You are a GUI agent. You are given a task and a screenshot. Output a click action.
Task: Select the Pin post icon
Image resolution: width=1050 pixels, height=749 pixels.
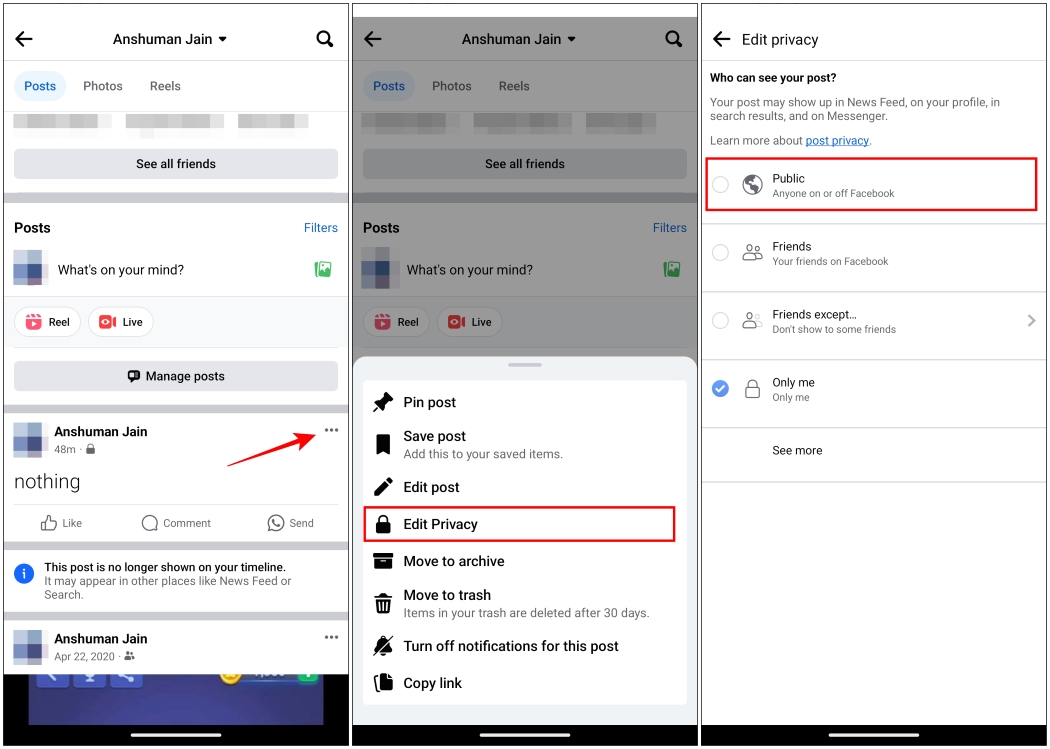pos(383,402)
